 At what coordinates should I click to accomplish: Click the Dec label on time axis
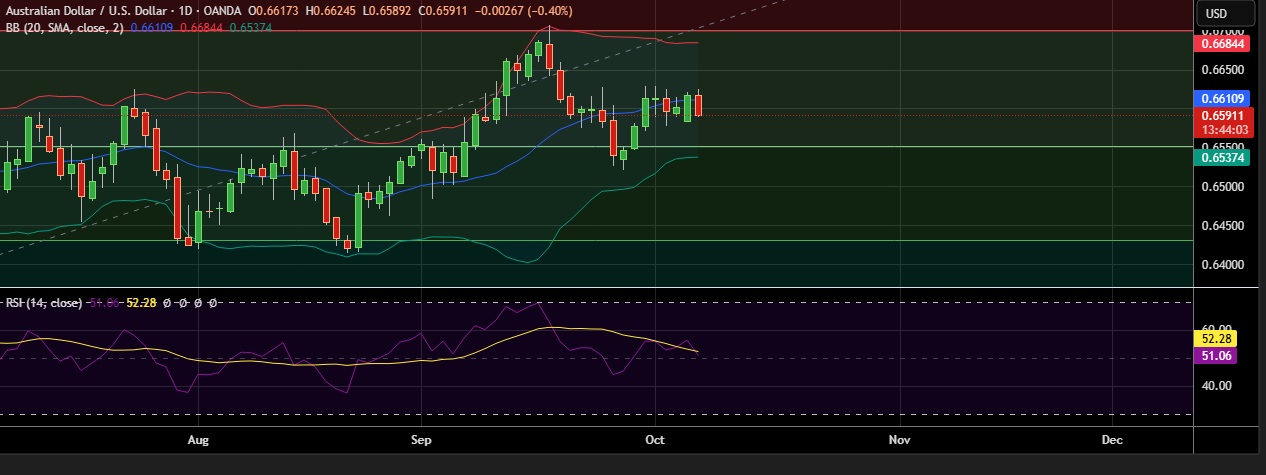(1111, 440)
